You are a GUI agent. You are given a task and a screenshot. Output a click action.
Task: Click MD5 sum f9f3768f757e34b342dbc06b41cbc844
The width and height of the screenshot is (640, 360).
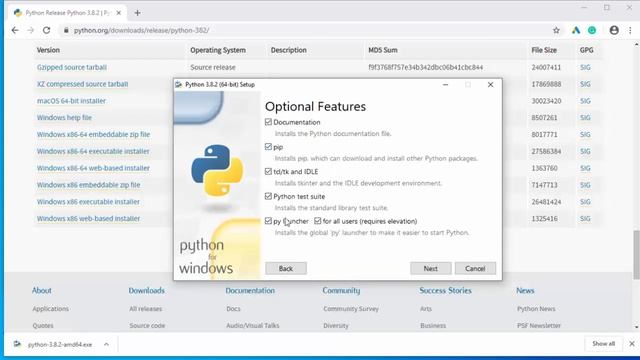tap(426, 67)
